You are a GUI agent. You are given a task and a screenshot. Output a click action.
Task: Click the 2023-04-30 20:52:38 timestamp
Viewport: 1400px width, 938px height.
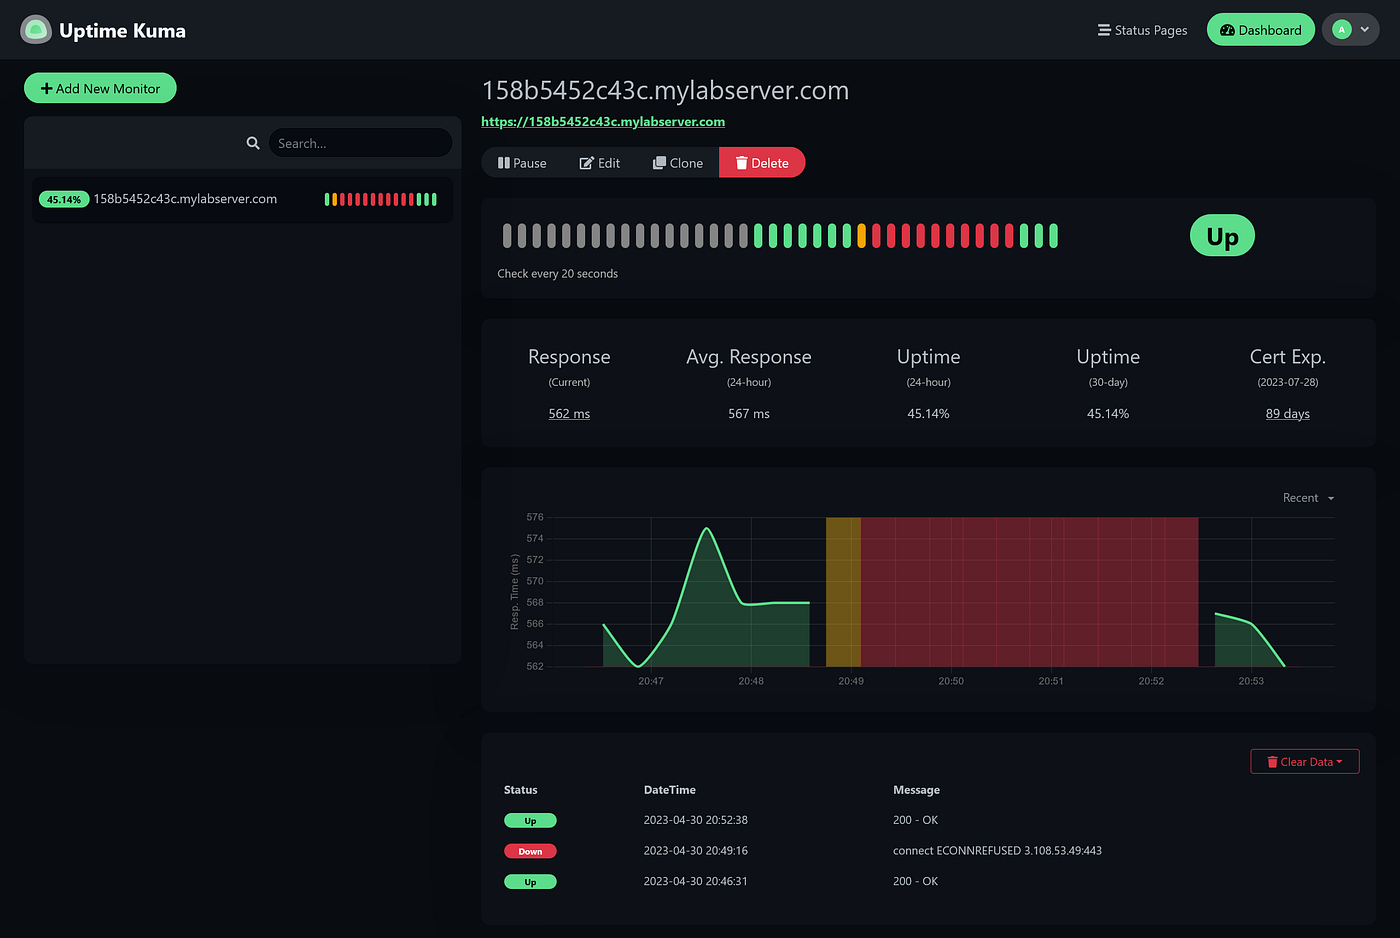[696, 820]
